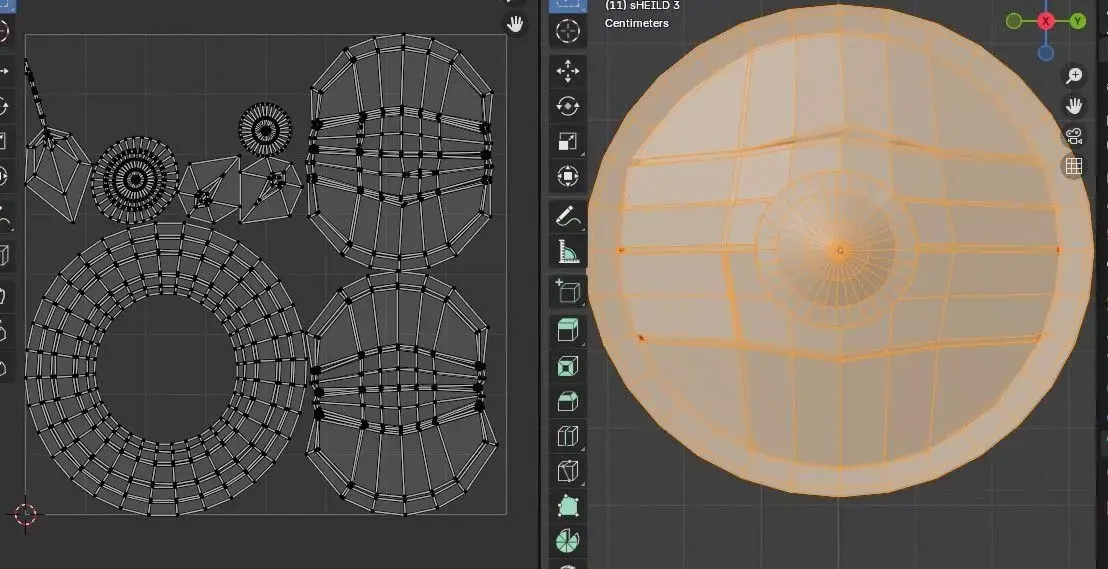Select the Rotate tool in 3D viewport
The image size is (1108, 569).
pos(567,107)
